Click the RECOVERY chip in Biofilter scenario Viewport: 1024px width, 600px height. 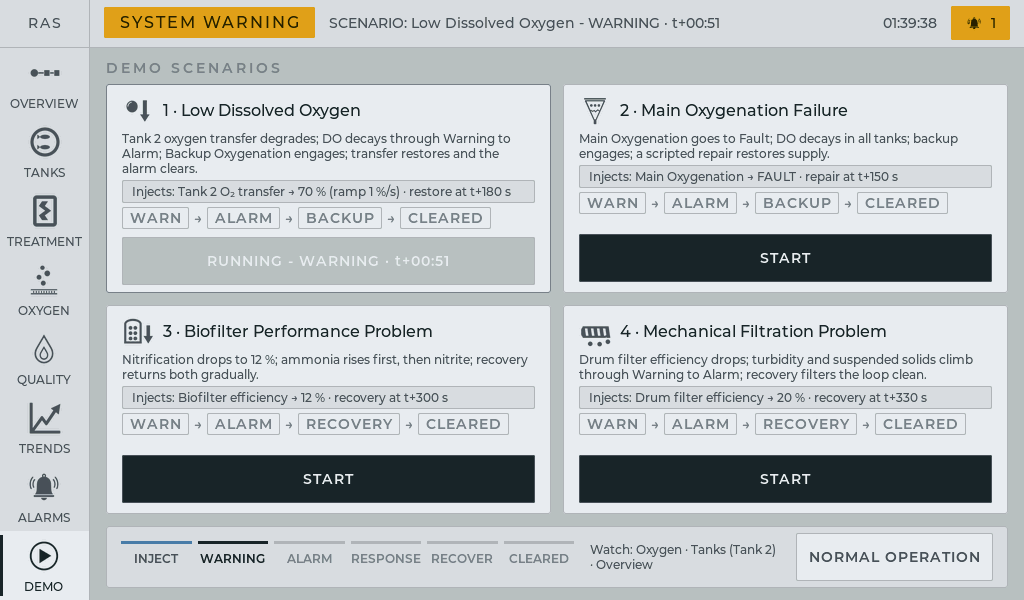pos(349,424)
